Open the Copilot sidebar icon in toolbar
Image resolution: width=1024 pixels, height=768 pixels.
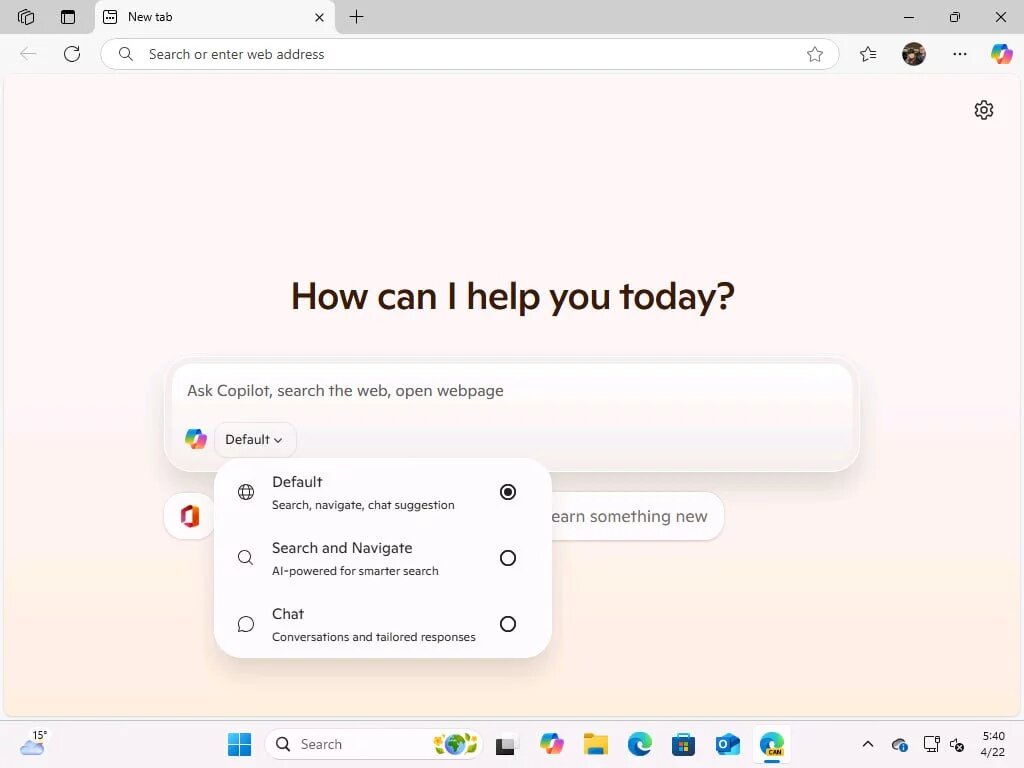click(1001, 54)
